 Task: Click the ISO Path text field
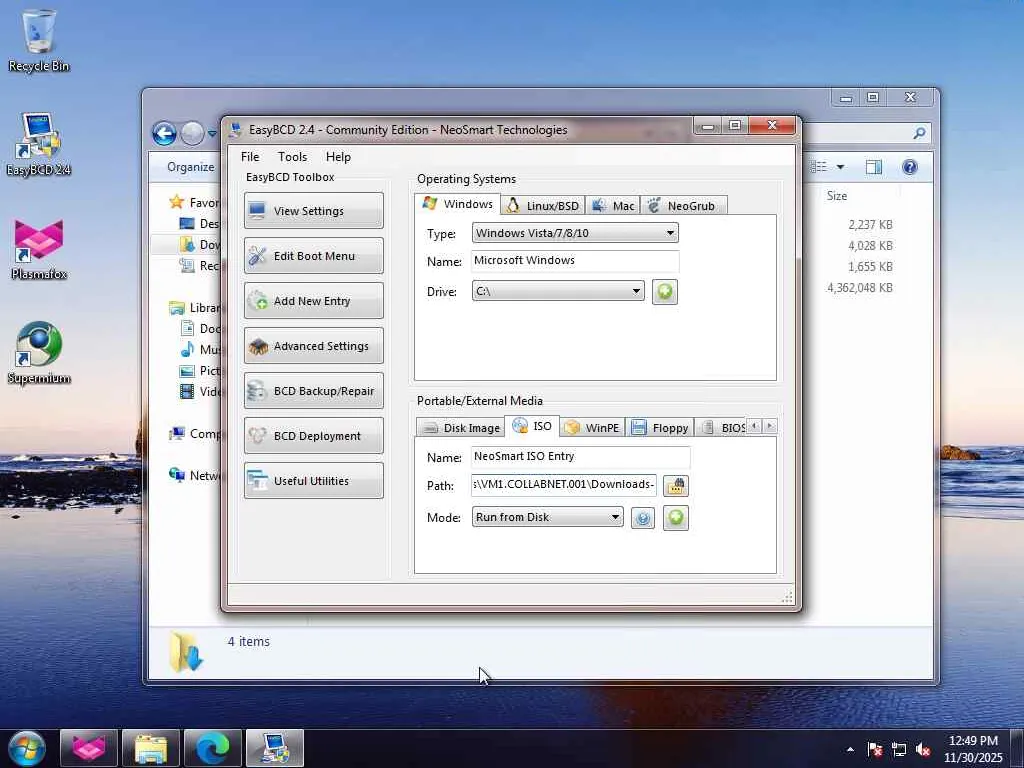pyautogui.click(x=564, y=485)
